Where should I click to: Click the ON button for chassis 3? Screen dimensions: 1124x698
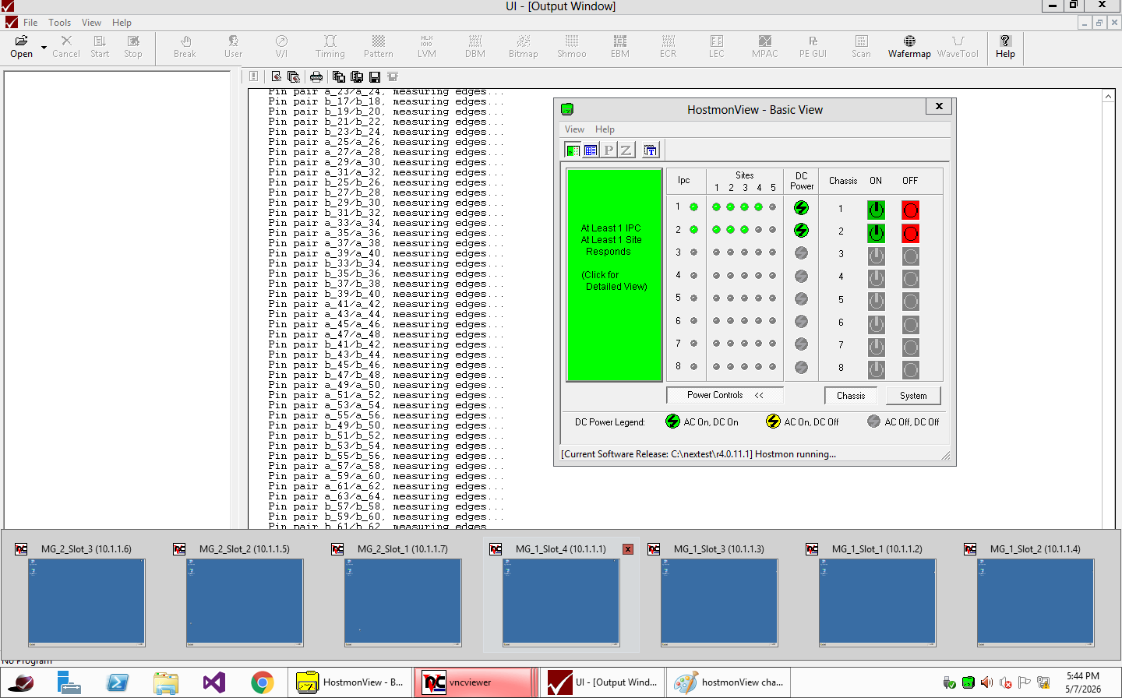coord(876,256)
